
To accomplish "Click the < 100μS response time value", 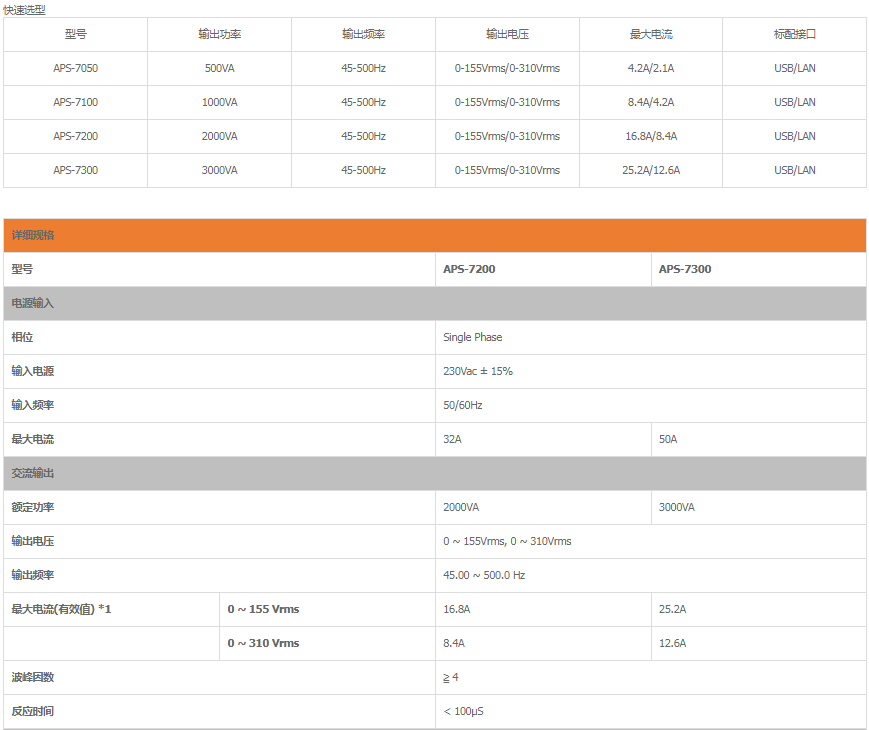I will pos(463,711).
